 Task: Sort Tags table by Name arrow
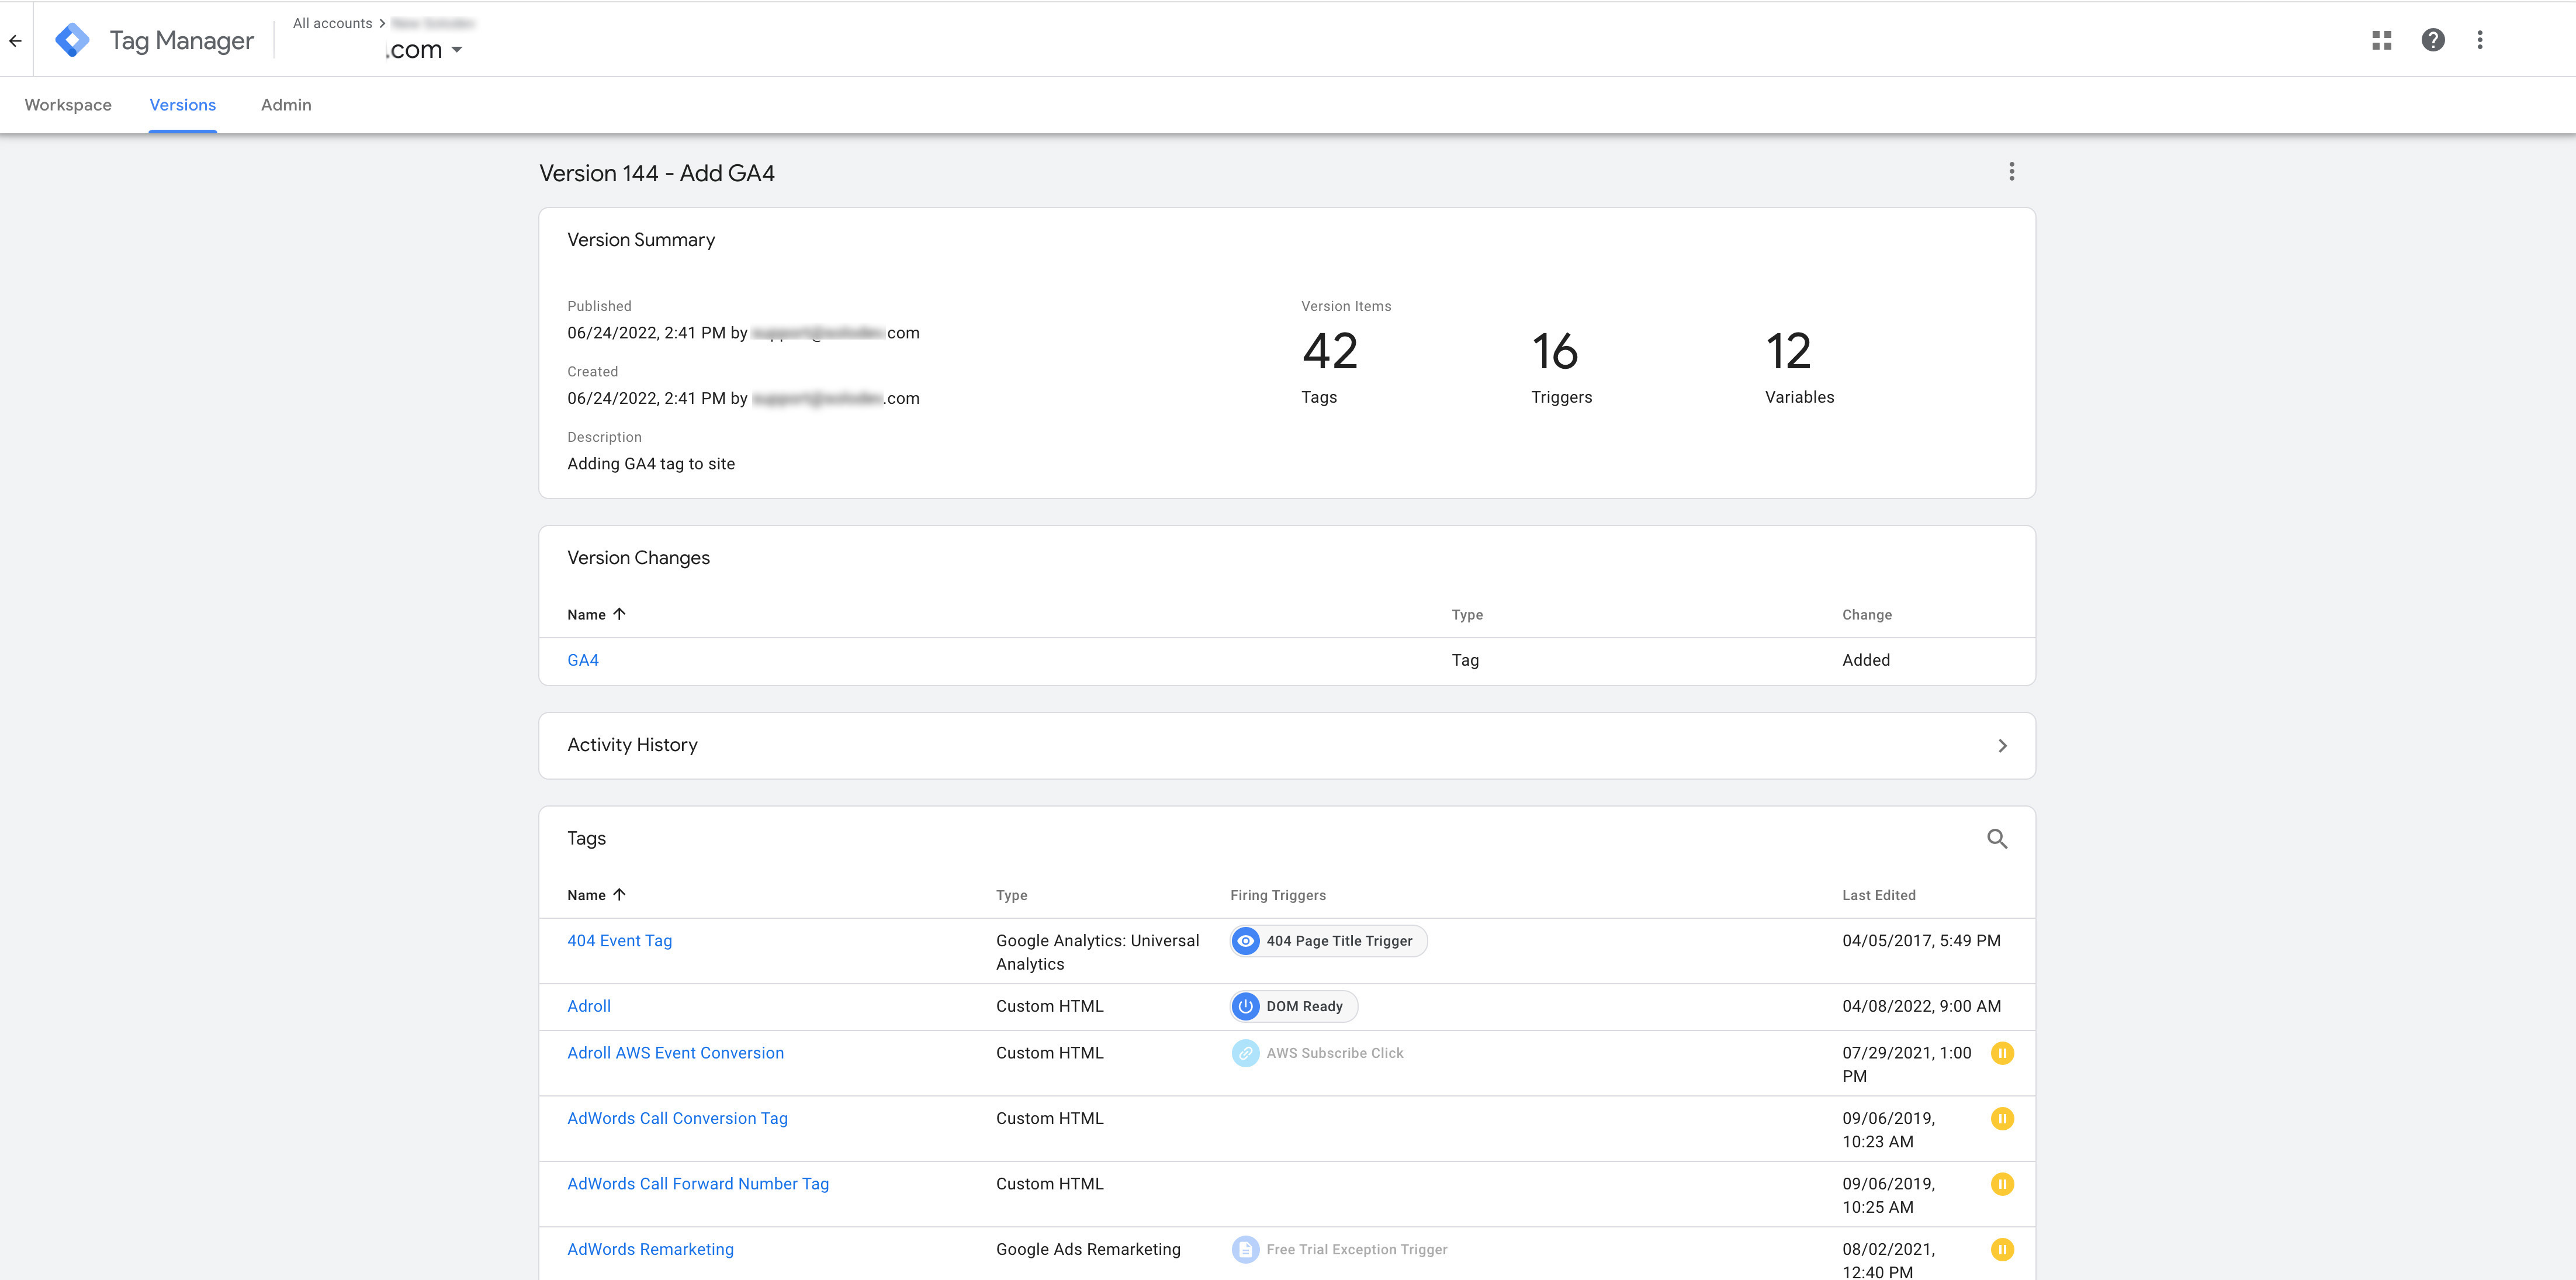click(619, 895)
